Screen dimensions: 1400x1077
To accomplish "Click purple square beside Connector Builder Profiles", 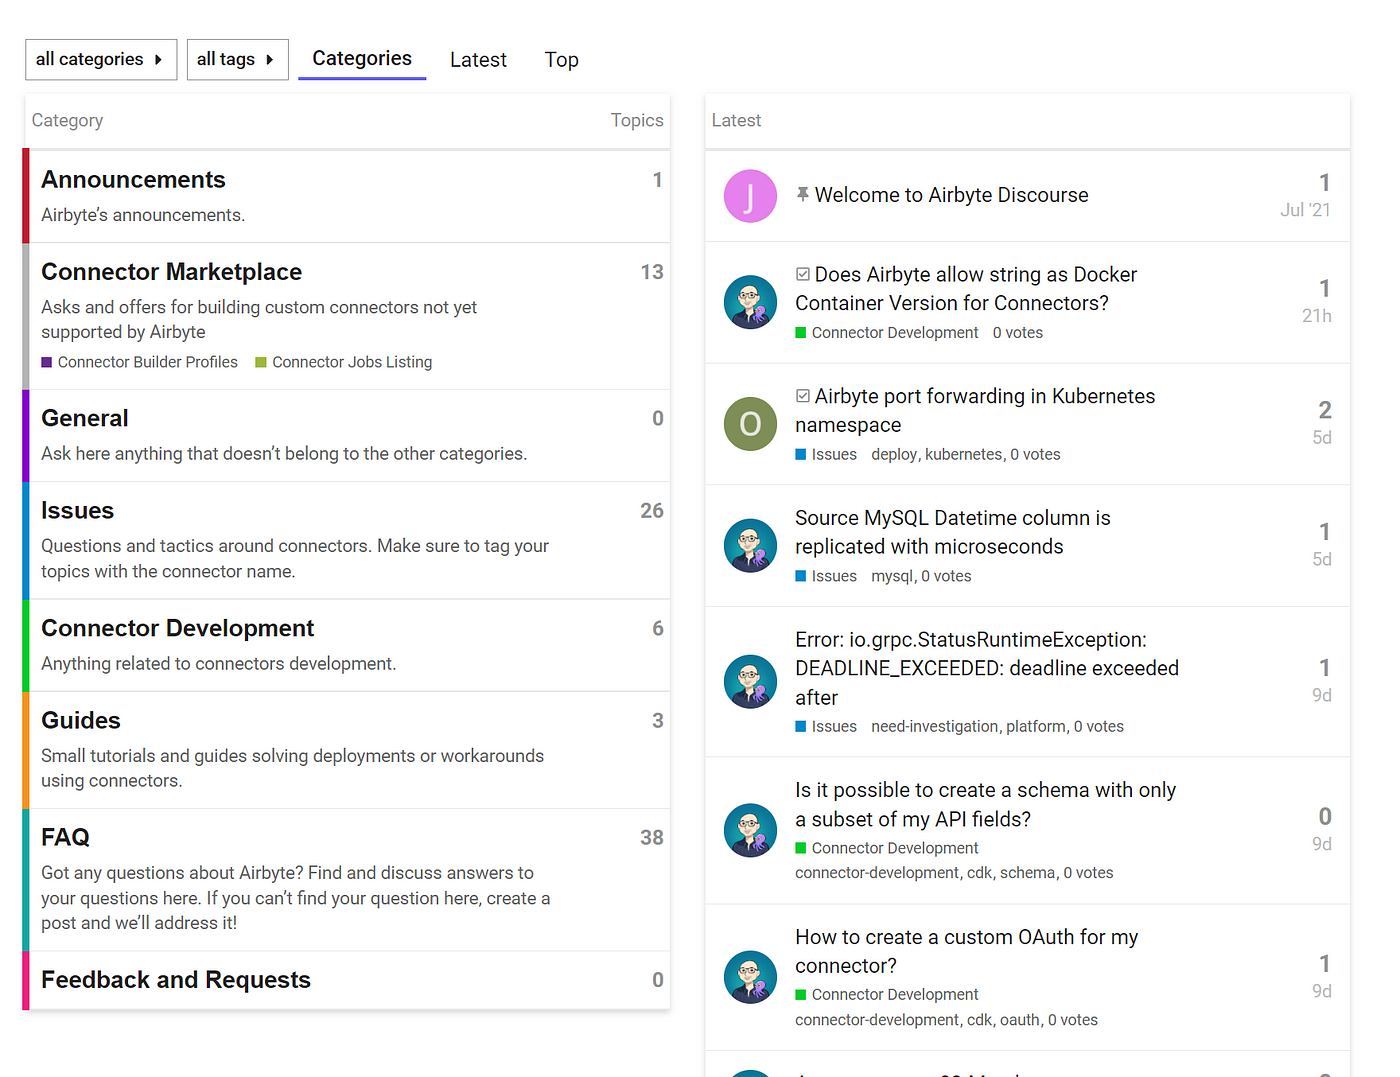I will [x=46, y=362].
